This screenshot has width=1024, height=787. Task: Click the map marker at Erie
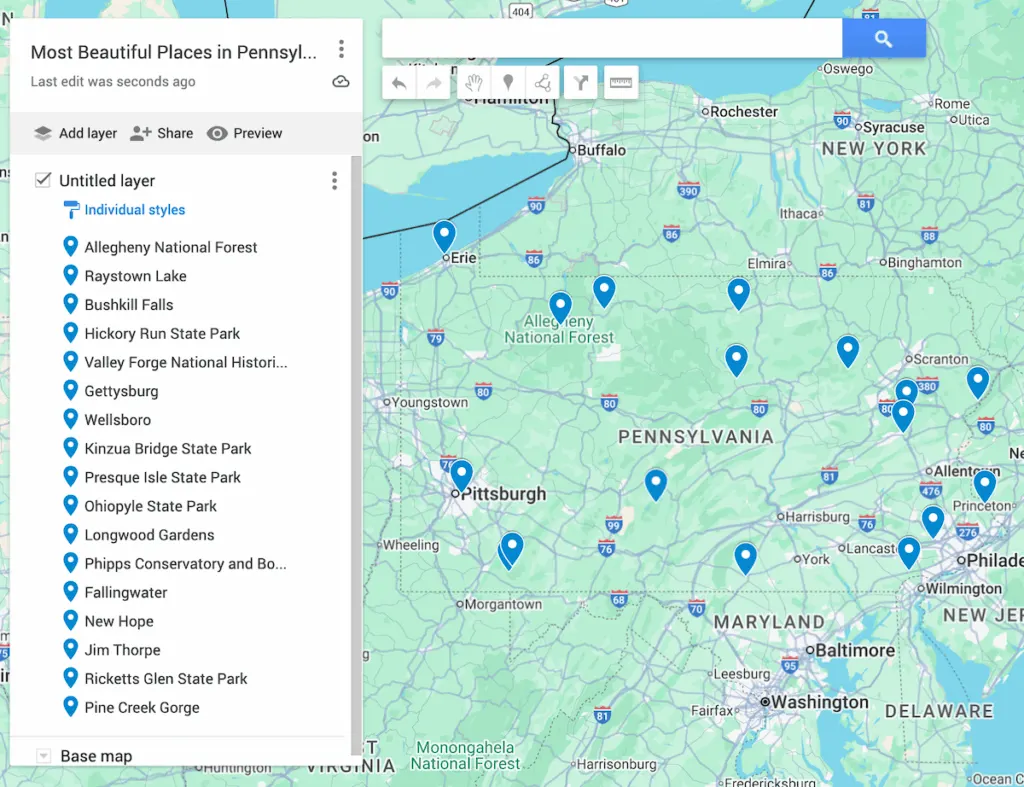(444, 236)
